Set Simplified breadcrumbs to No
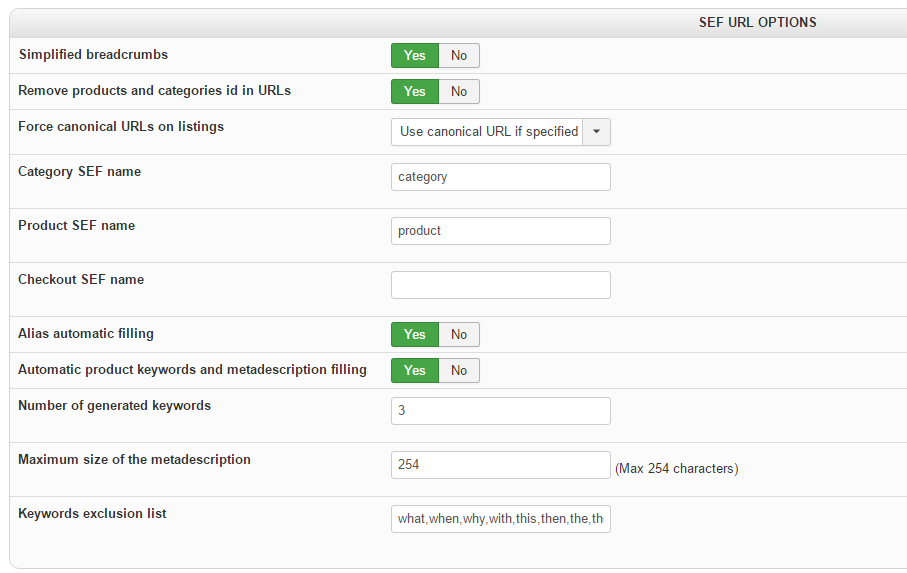907x573 pixels. tap(459, 55)
